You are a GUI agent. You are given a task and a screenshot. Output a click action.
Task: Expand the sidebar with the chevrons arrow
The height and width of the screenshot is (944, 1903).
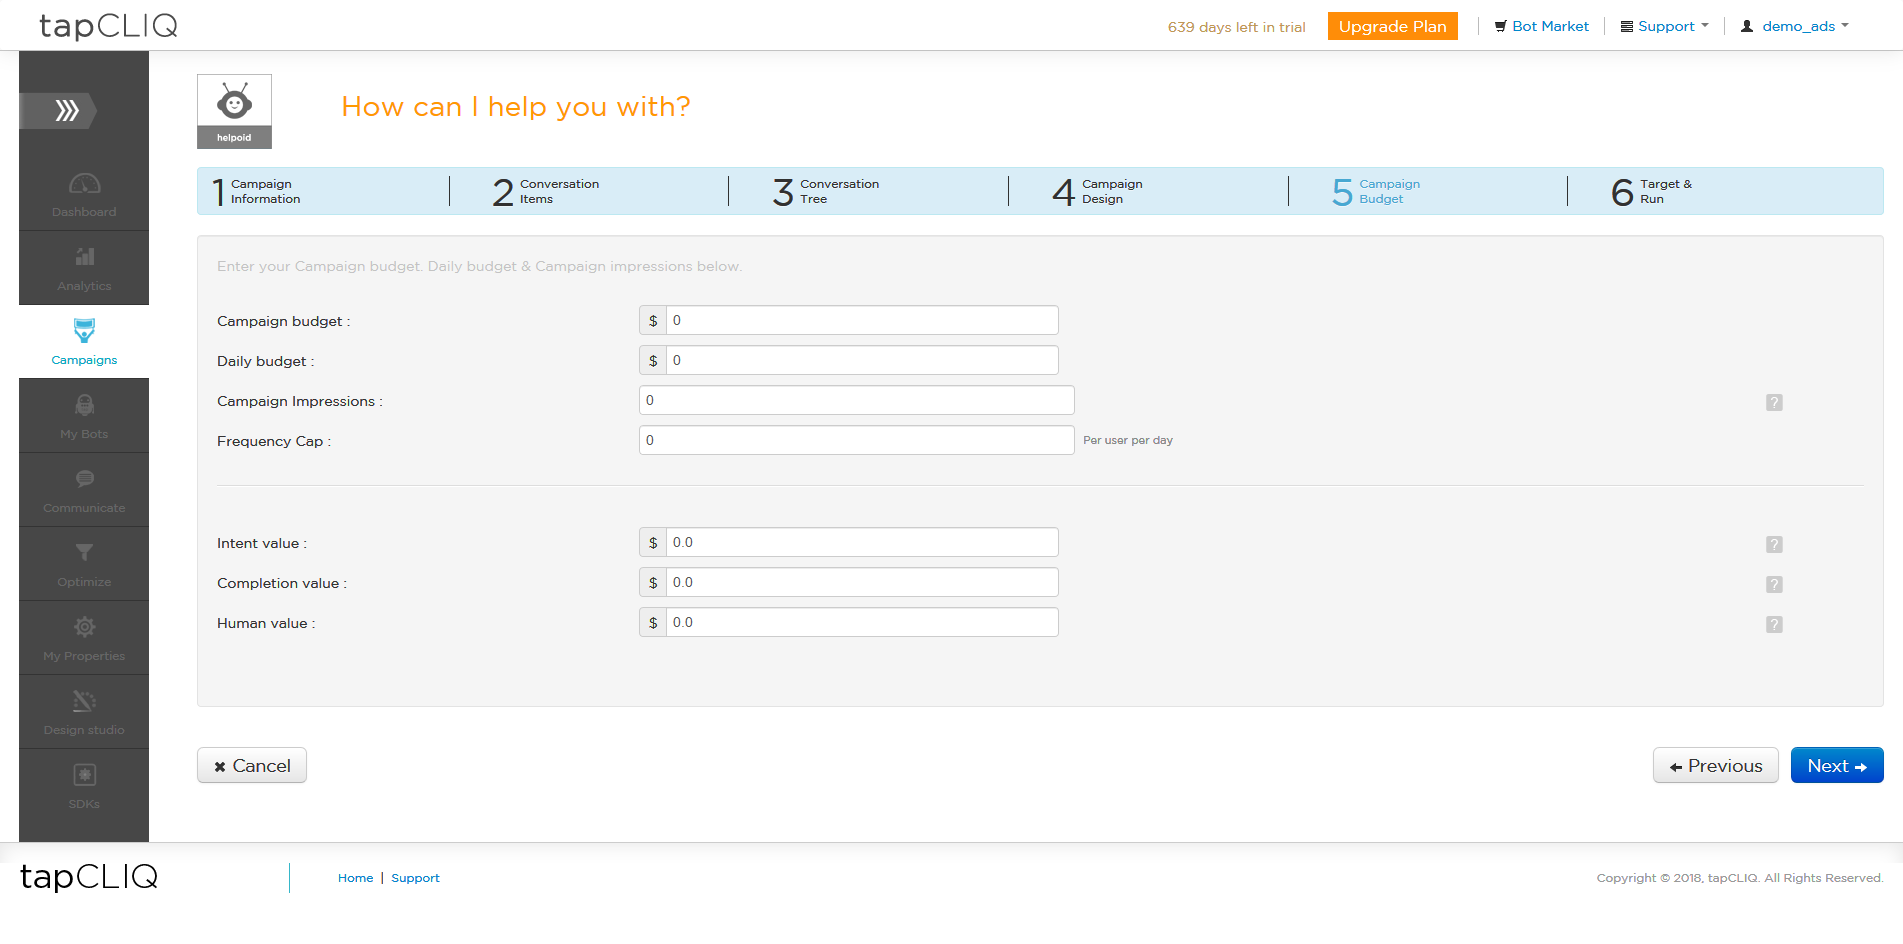point(59,110)
